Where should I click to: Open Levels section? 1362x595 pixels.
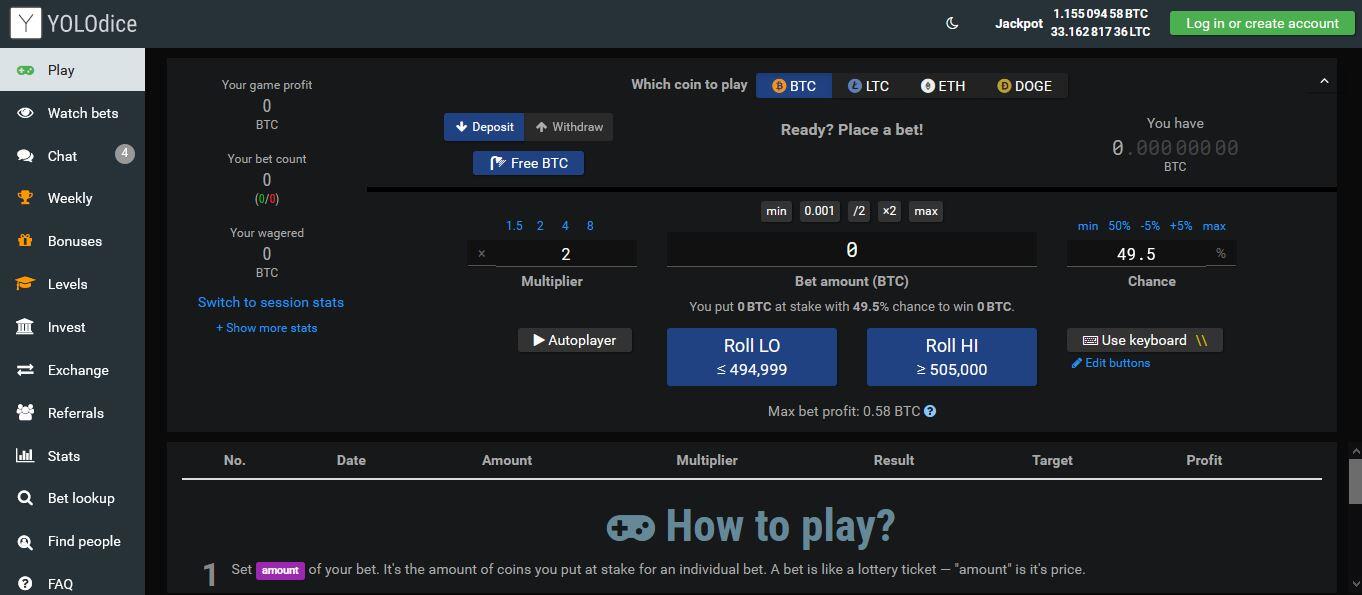pyautogui.click(x=72, y=284)
